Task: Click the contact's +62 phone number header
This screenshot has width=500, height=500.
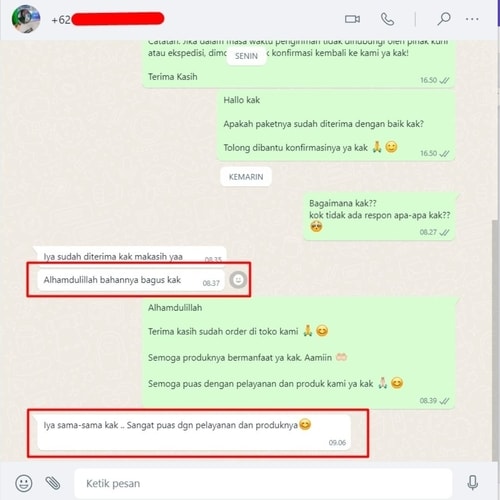Action: [107, 19]
